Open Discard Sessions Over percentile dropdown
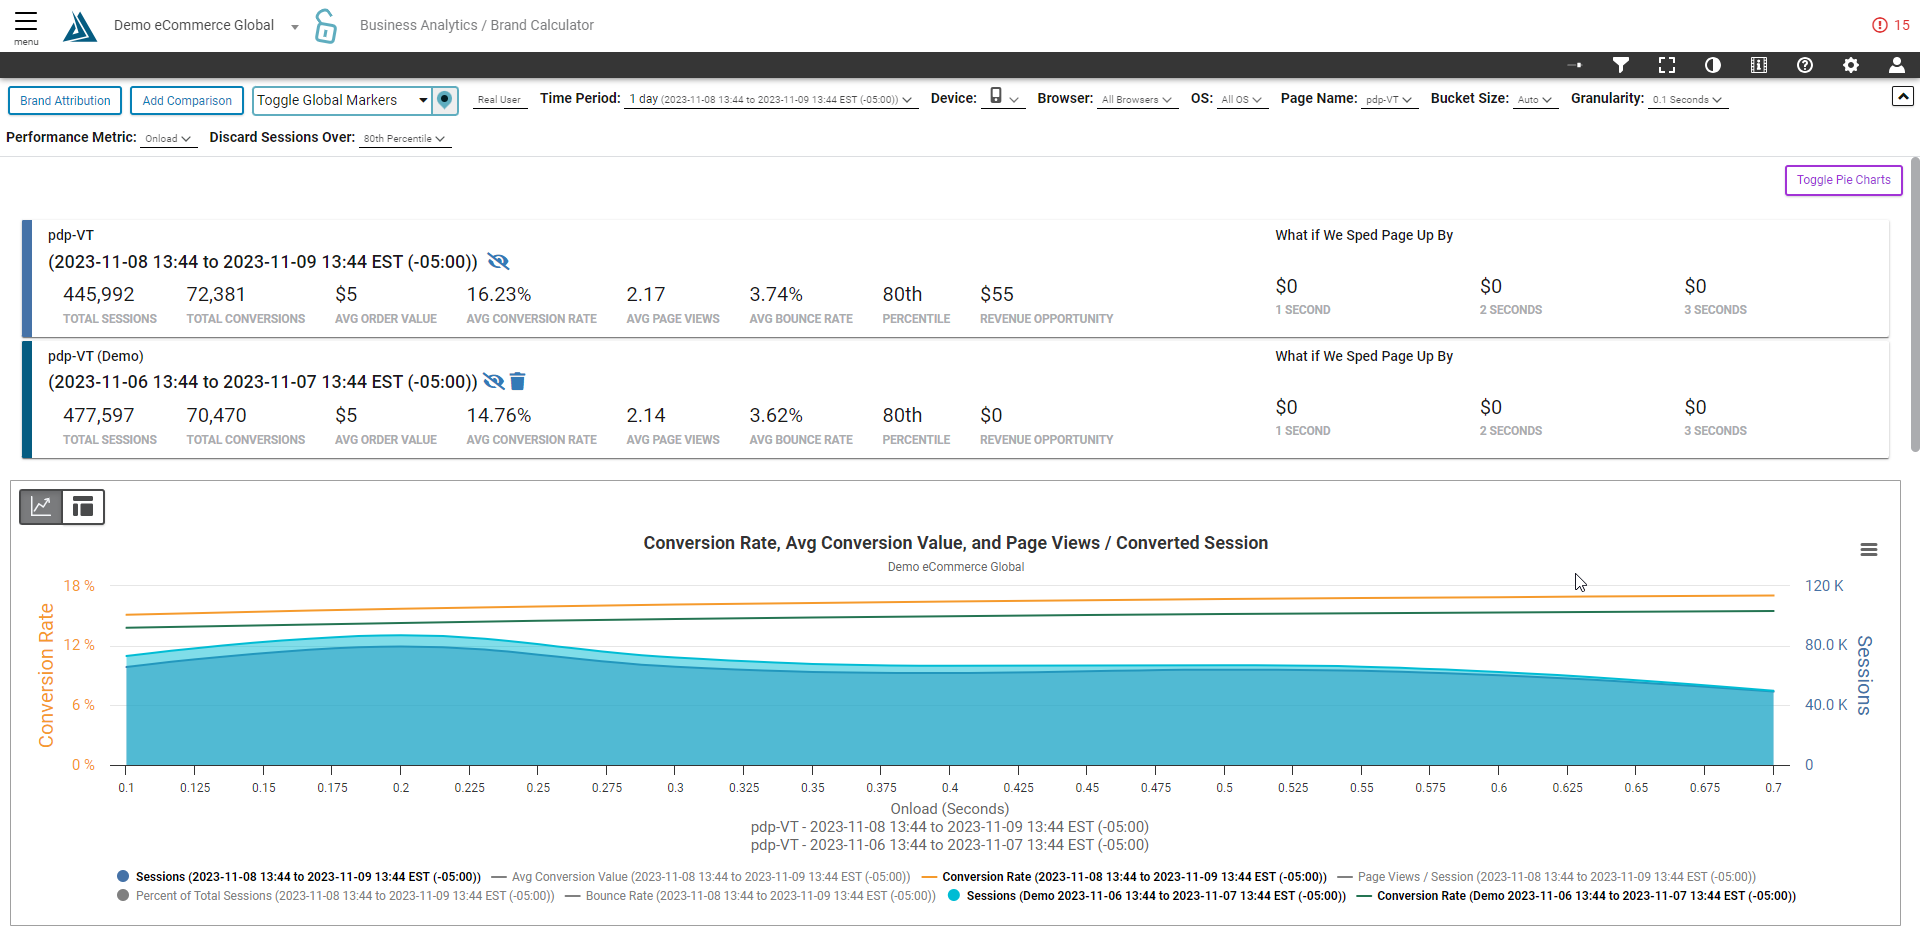This screenshot has width=1920, height=945. pyautogui.click(x=404, y=139)
